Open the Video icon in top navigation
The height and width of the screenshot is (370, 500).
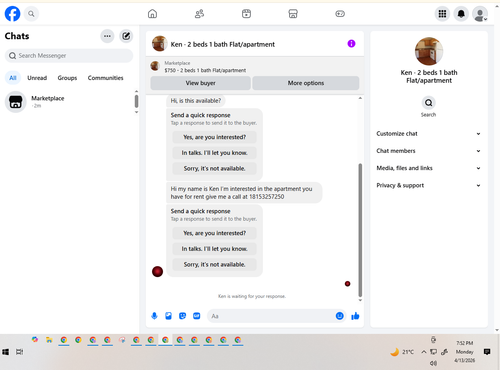pyautogui.click(x=246, y=14)
